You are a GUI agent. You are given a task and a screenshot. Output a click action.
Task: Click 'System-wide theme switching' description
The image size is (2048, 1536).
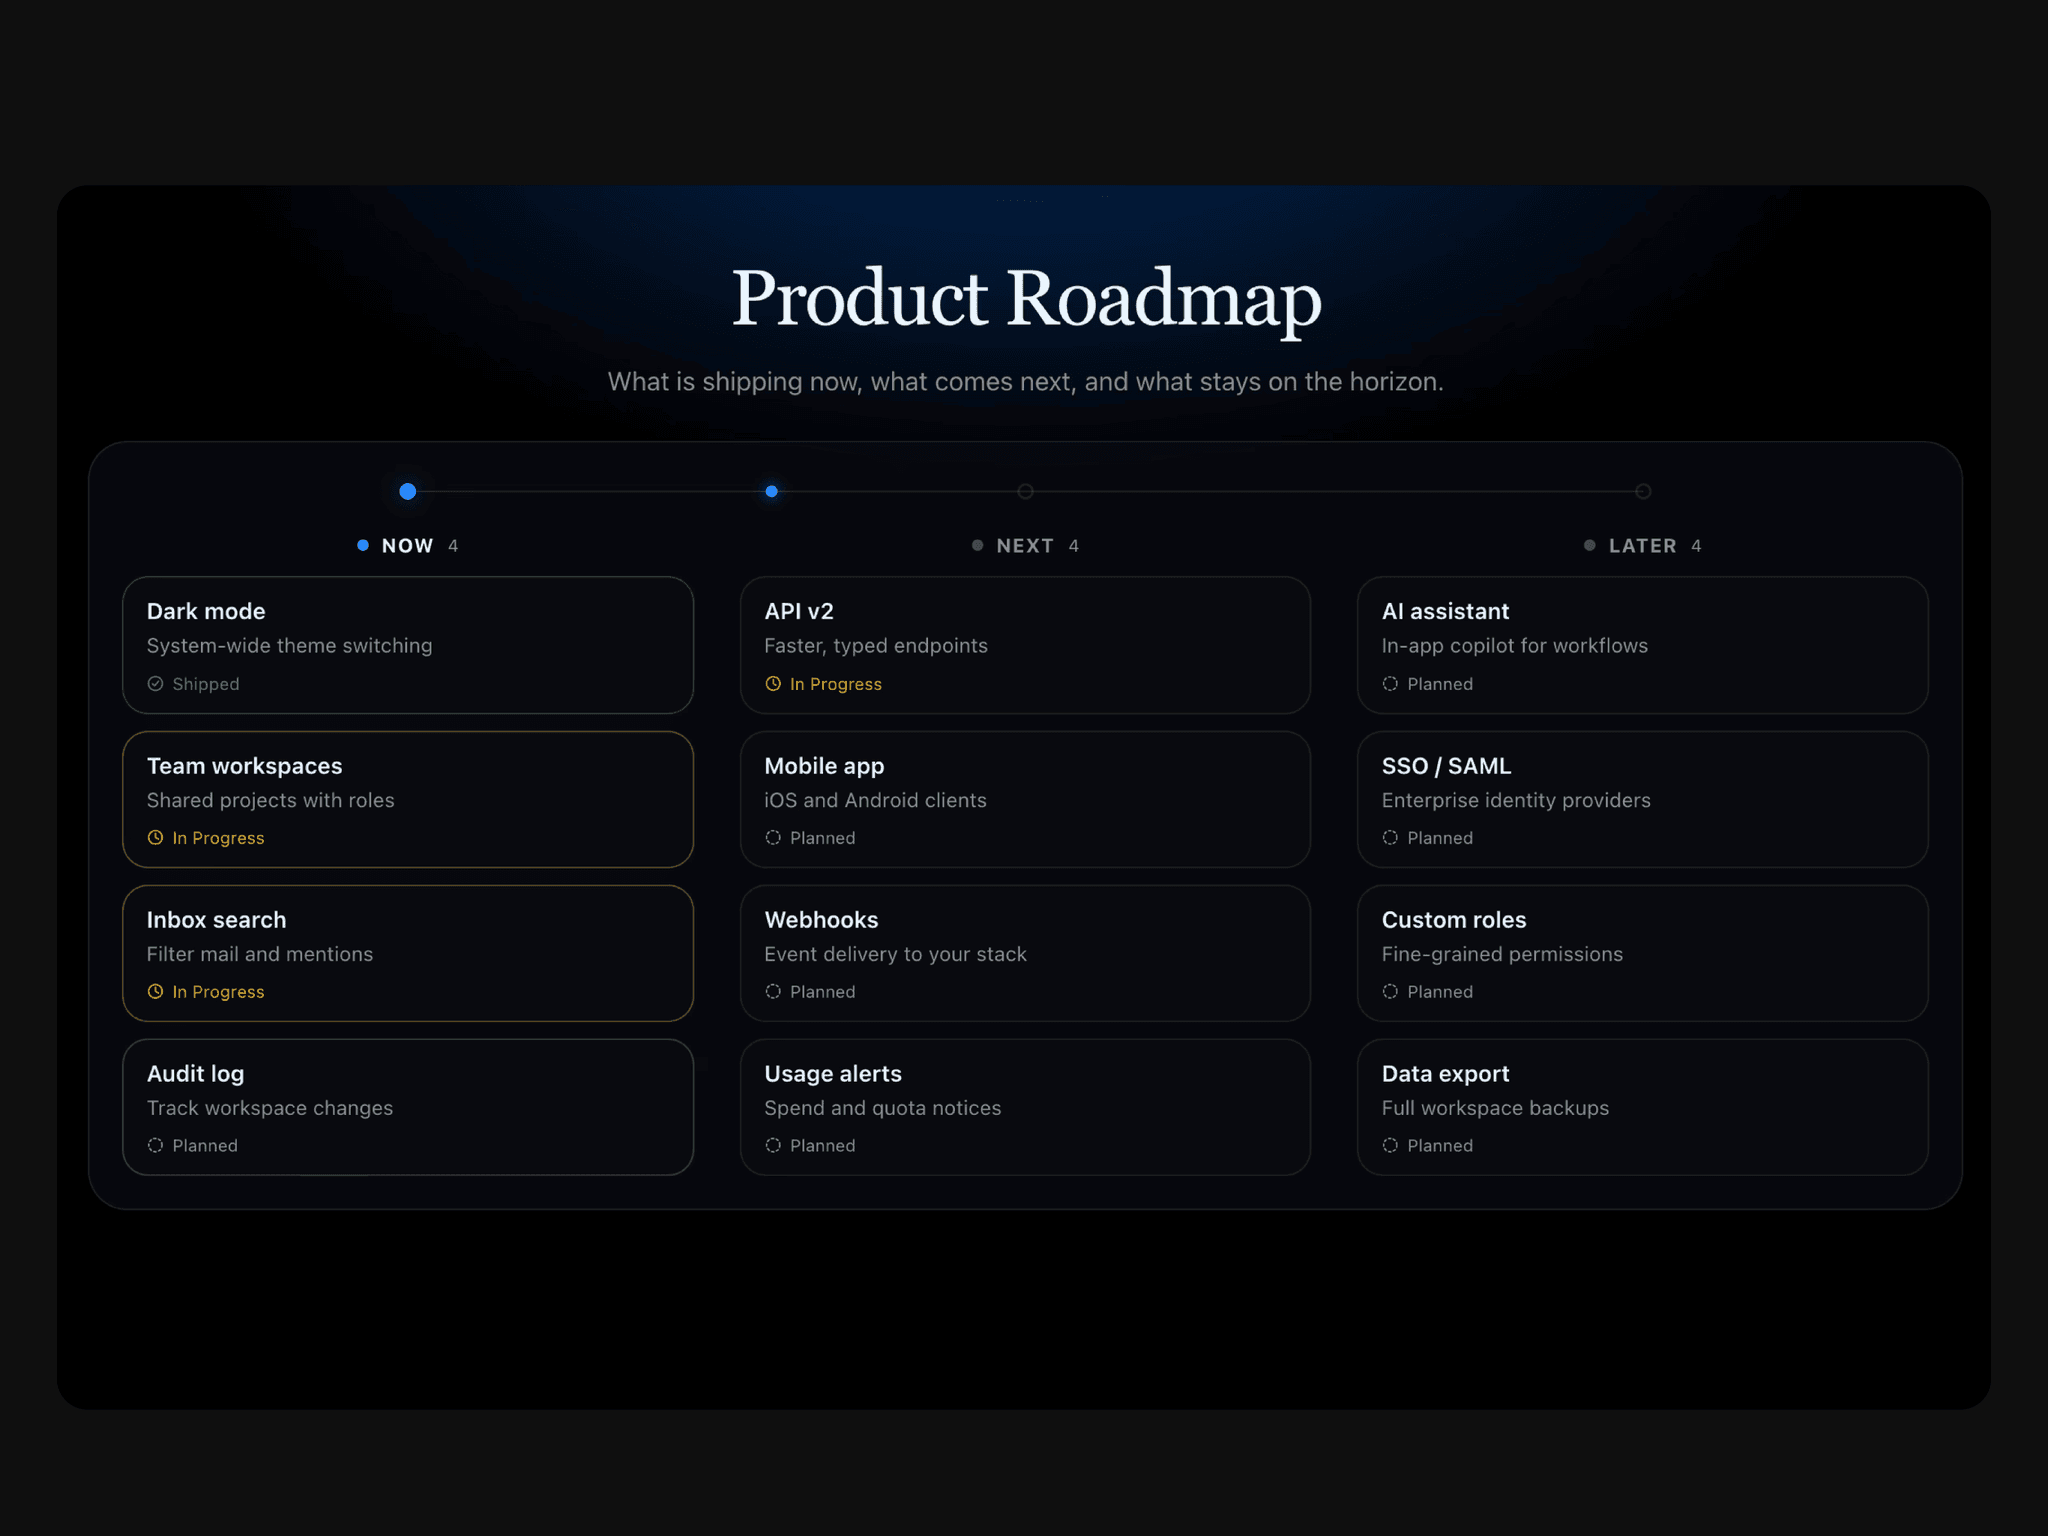(290, 646)
